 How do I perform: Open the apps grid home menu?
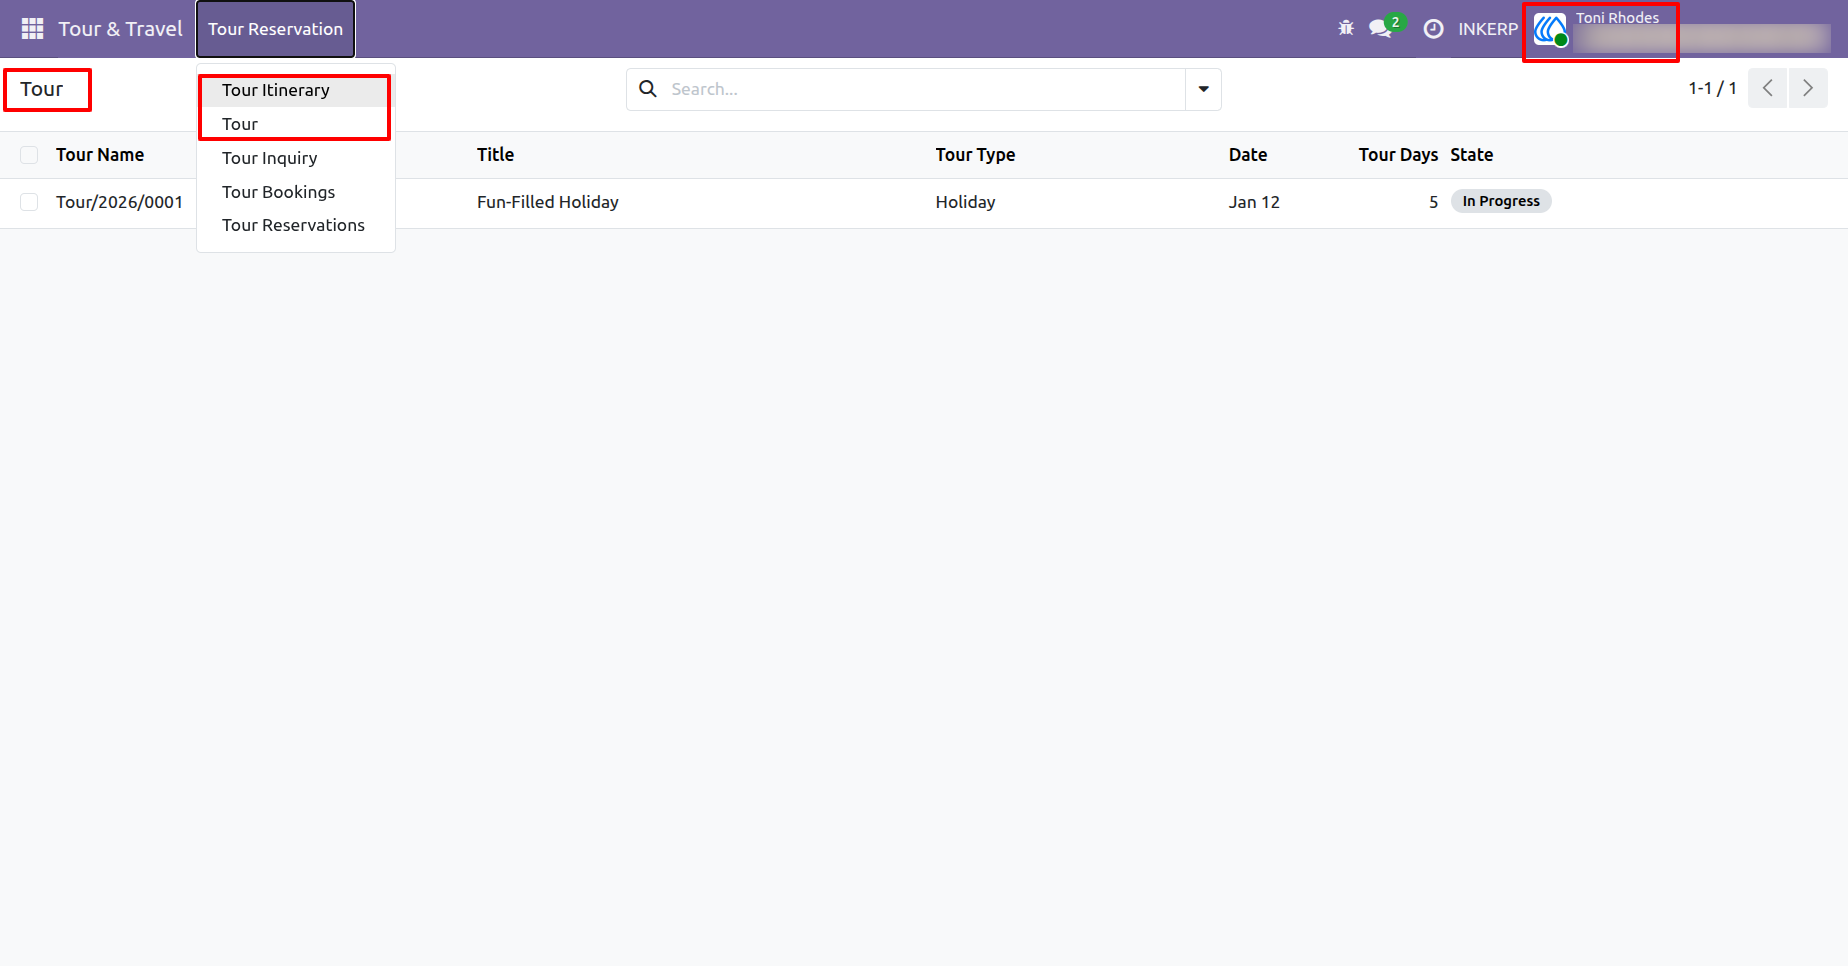click(32, 29)
